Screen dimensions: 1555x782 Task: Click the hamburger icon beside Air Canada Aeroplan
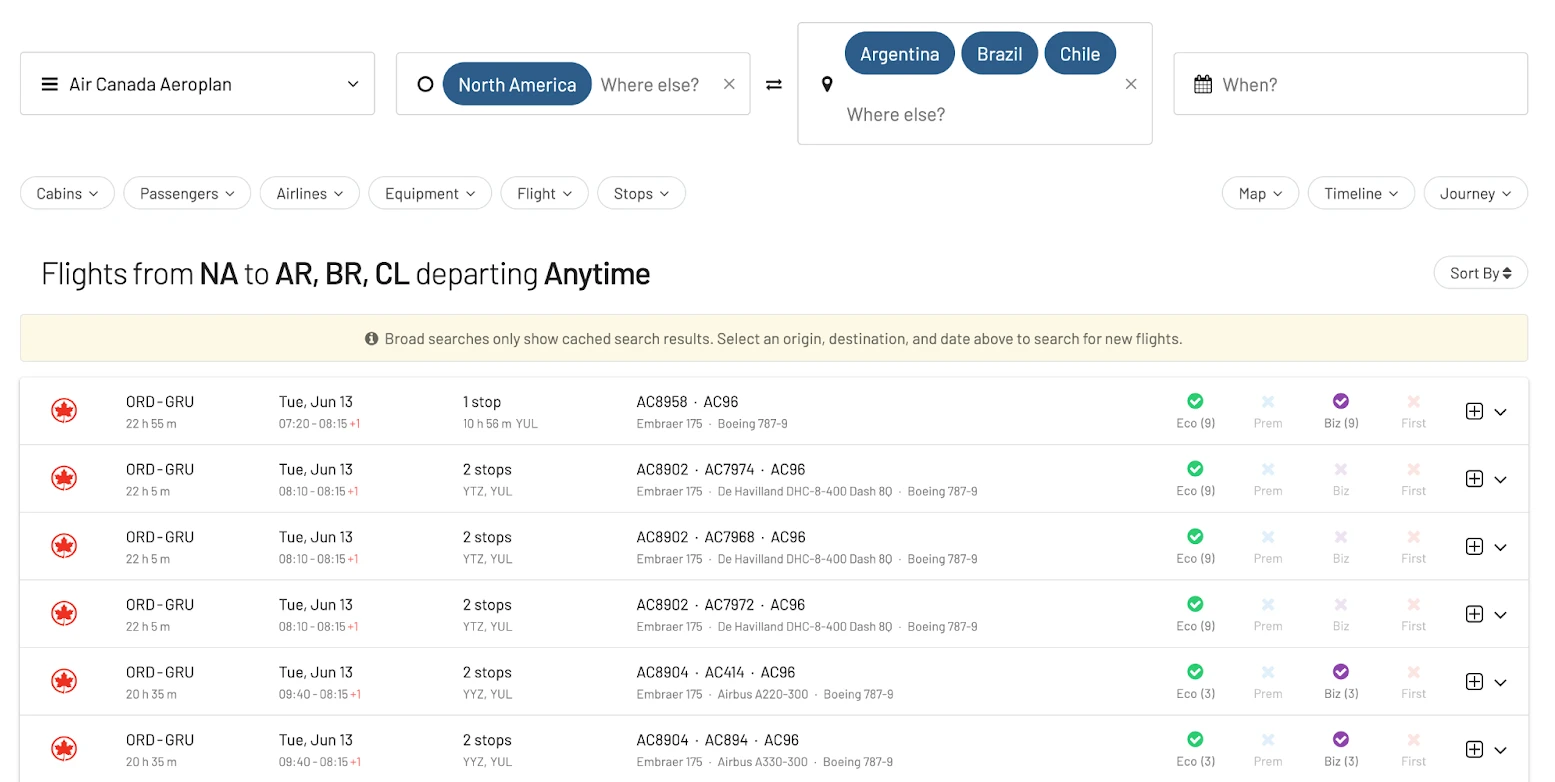(49, 84)
